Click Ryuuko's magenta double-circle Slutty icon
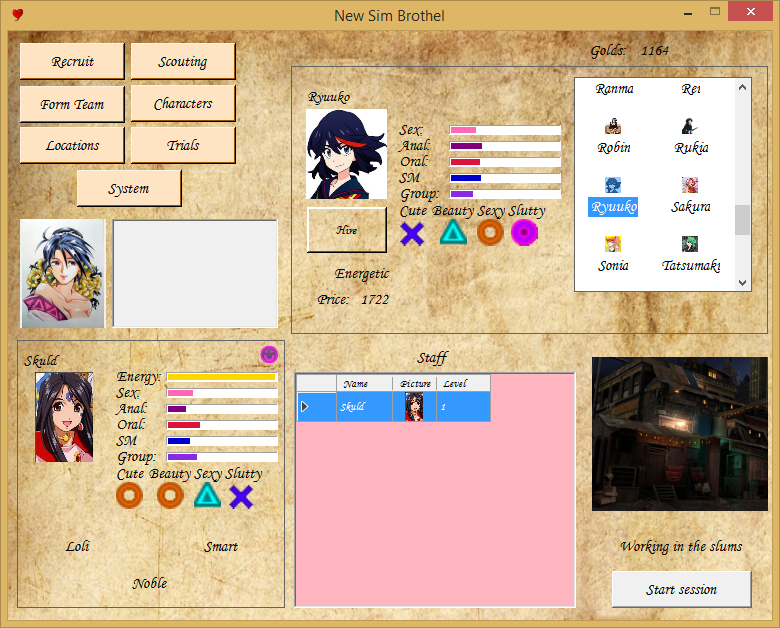780x628 pixels. (x=524, y=232)
